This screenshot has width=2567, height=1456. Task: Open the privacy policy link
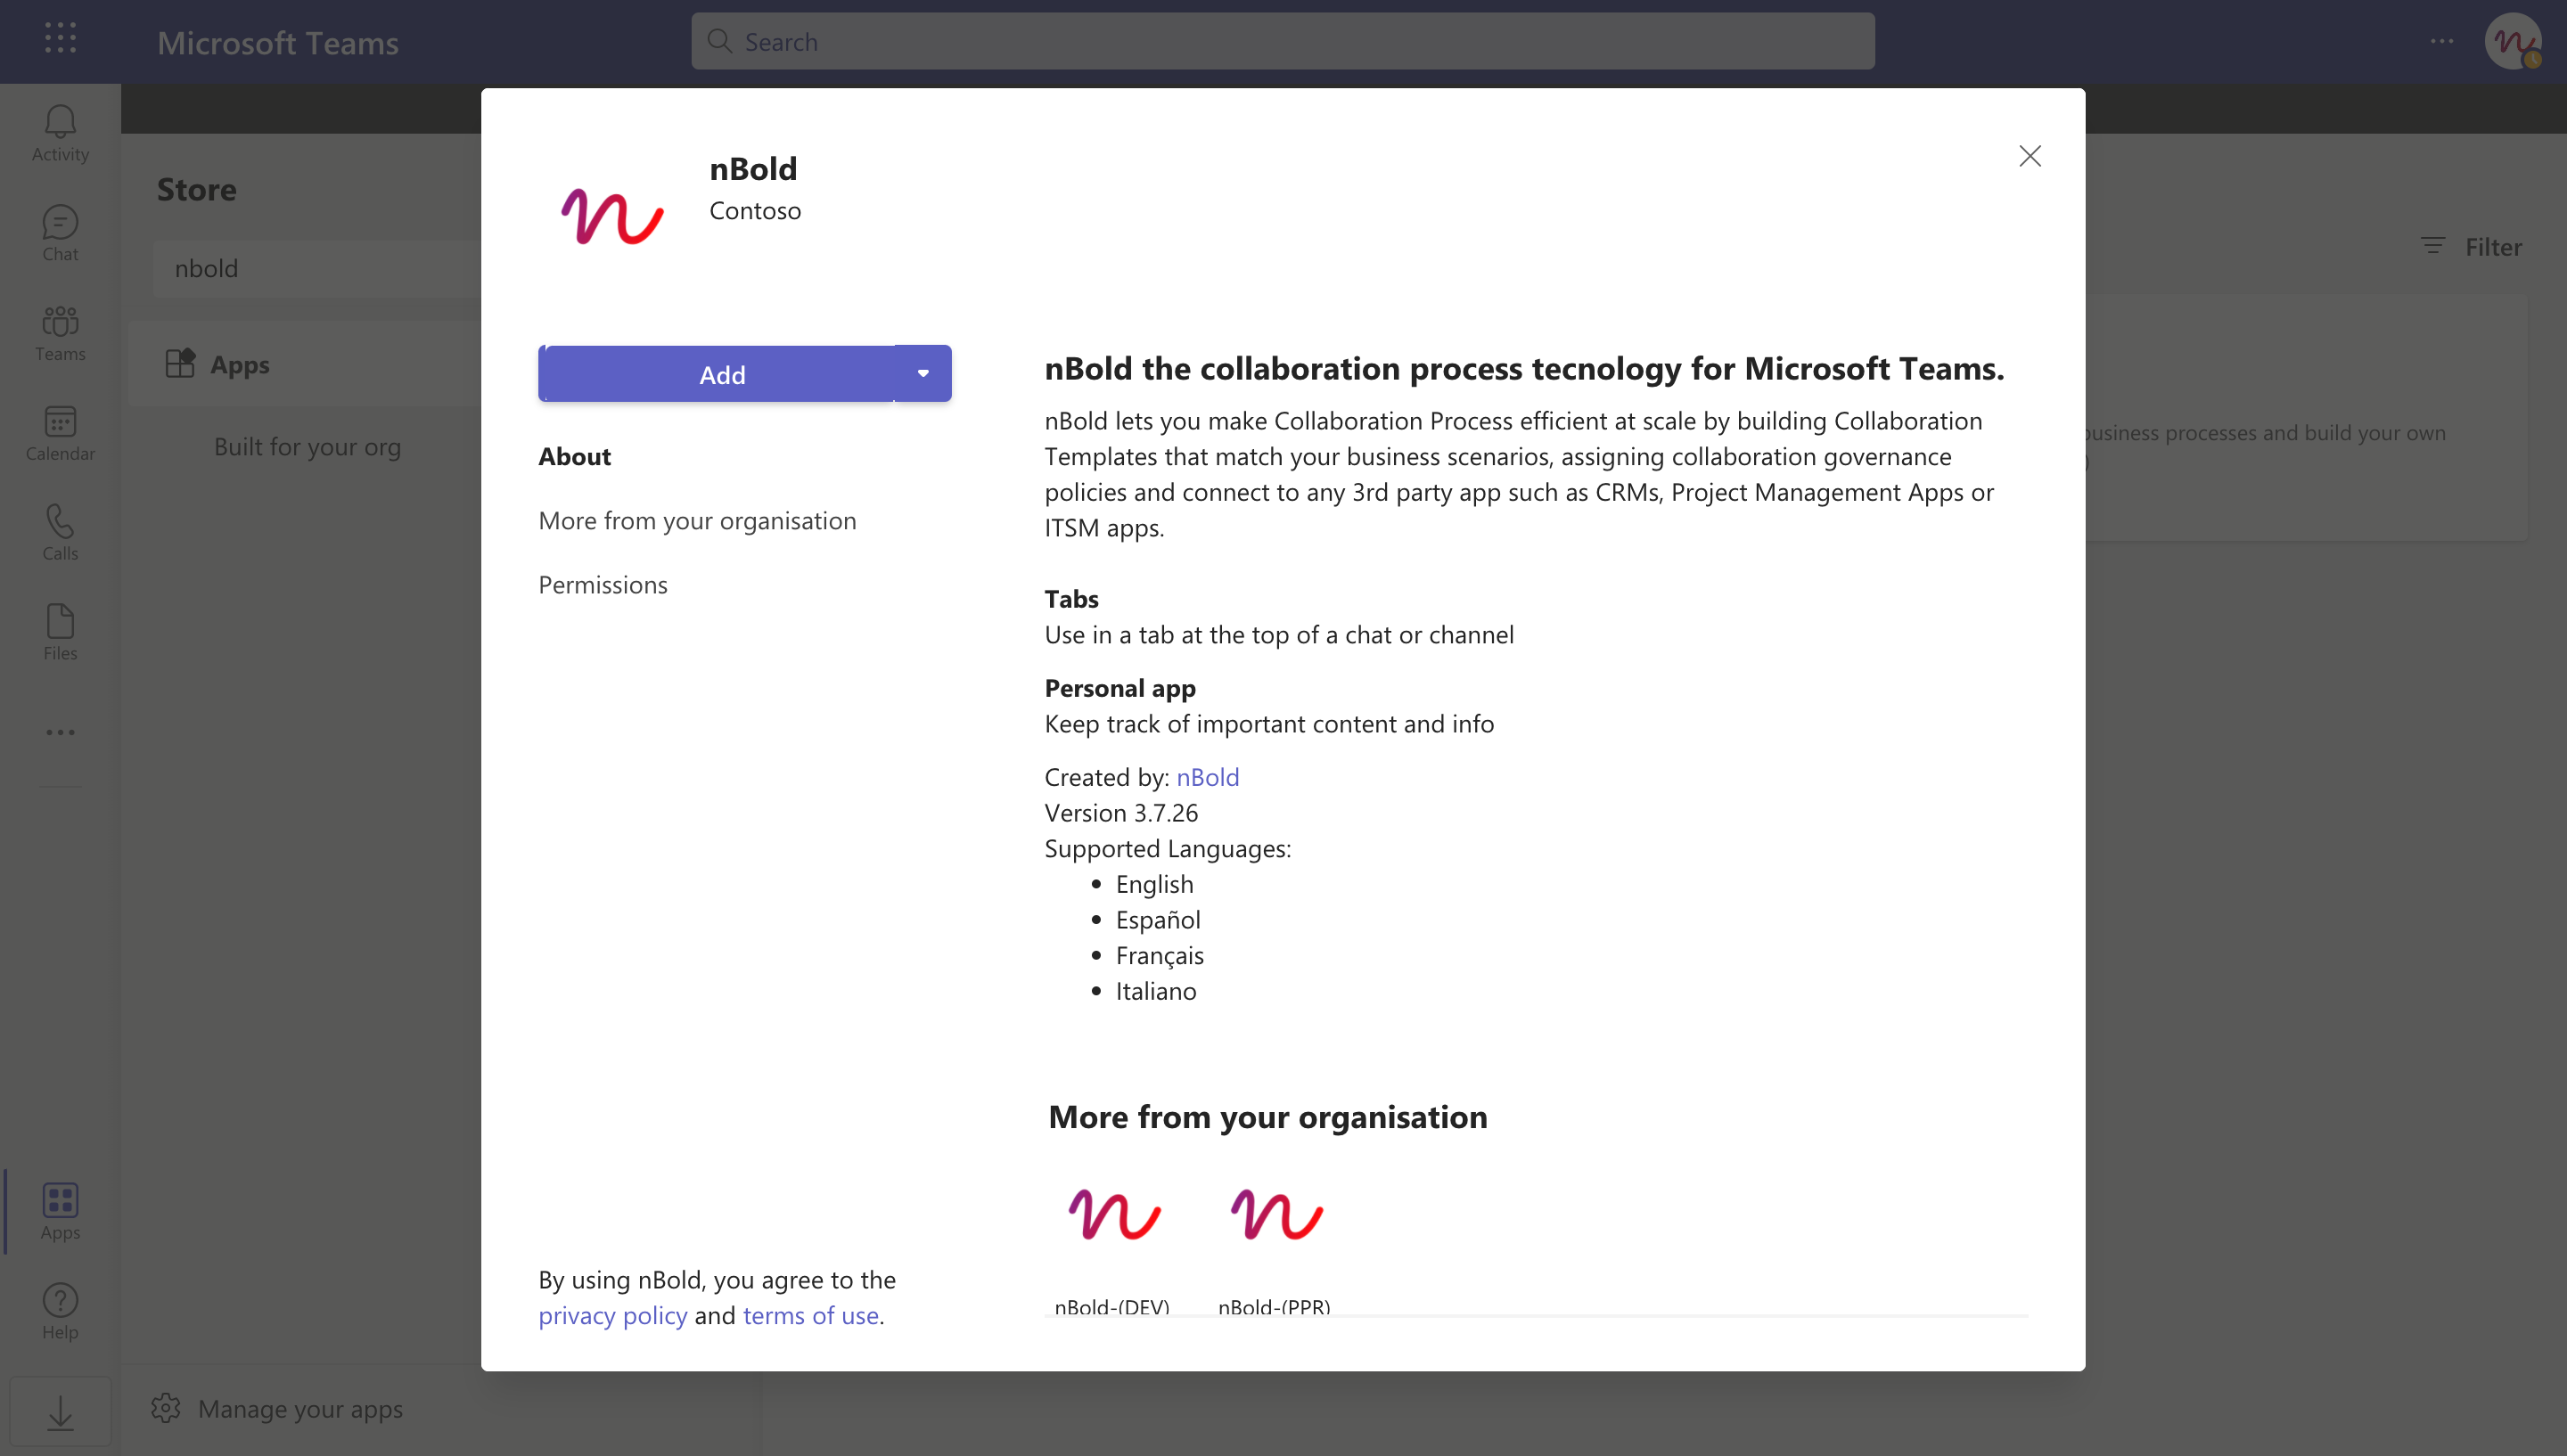tap(613, 1316)
